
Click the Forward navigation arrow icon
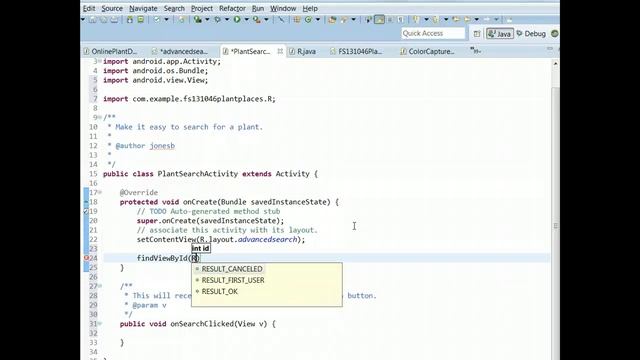487,20
